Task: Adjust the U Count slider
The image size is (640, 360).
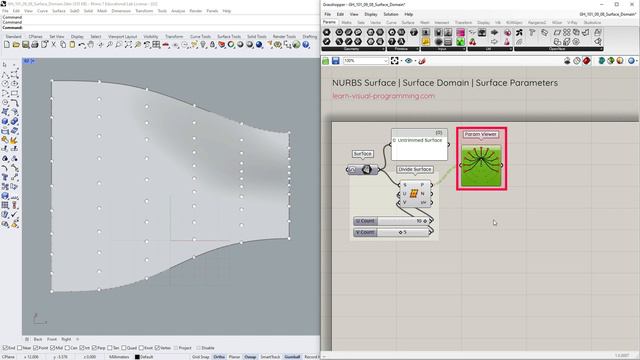Action: [392, 221]
